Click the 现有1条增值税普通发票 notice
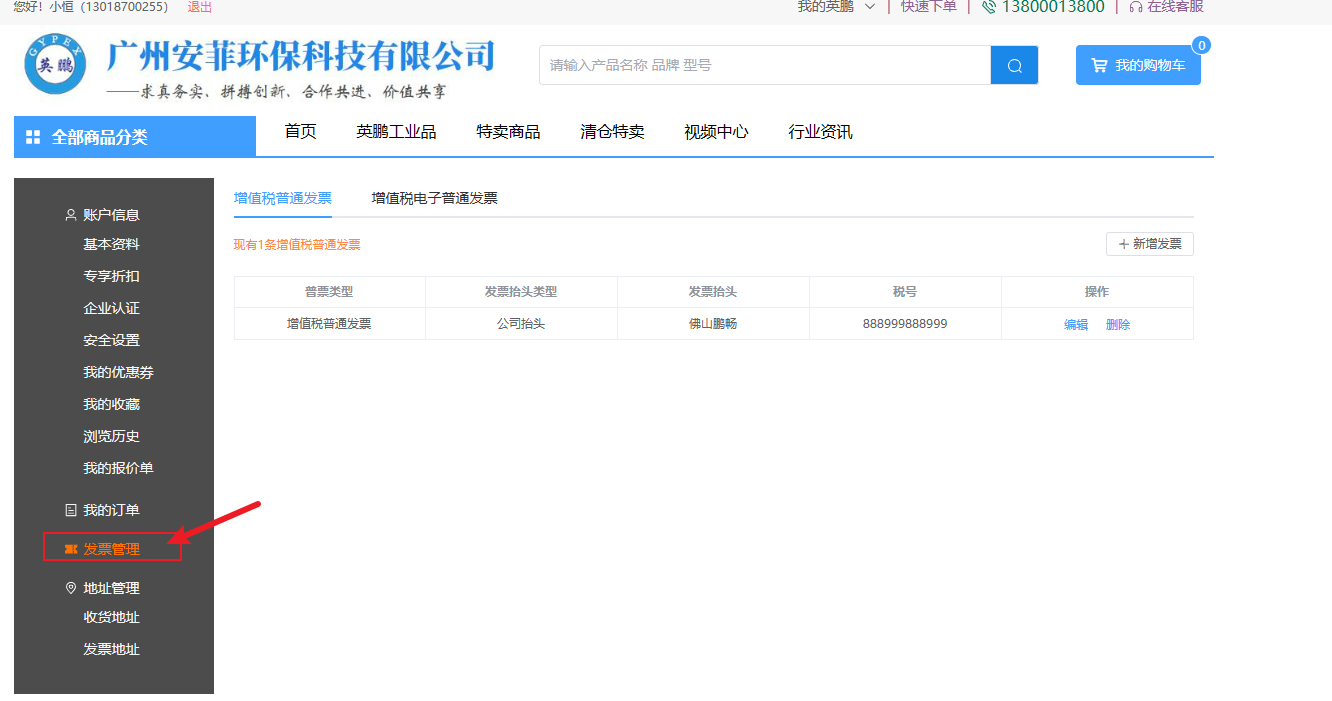This screenshot has height=701, width=1332. 297,245
